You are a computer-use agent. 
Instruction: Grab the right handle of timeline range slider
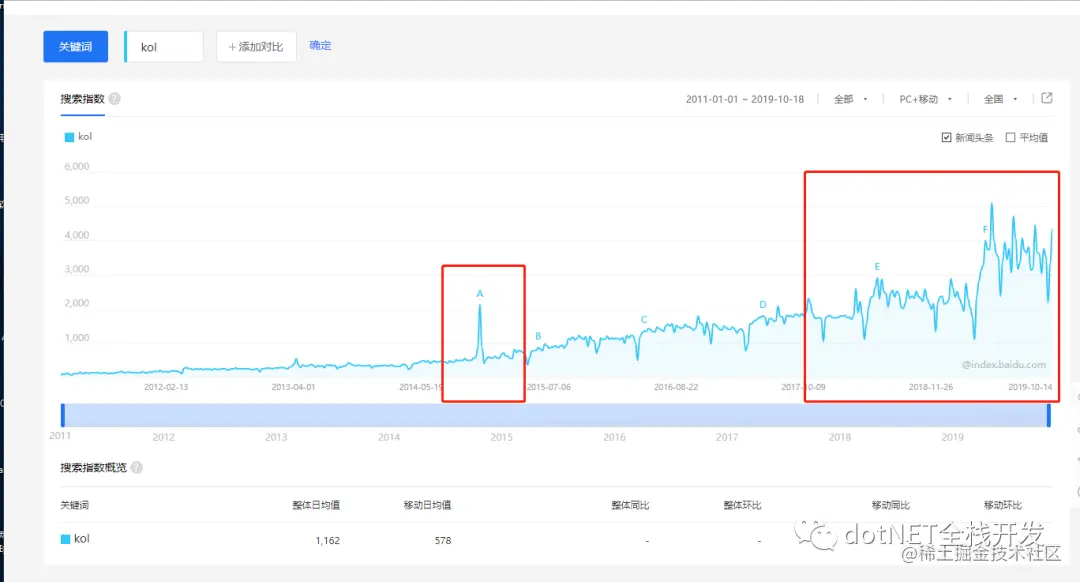coord(1049,415)
